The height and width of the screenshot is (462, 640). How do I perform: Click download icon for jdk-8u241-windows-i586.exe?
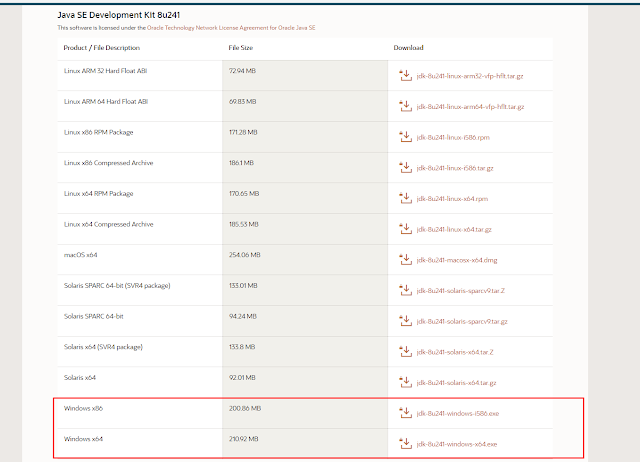coord(405,413)
